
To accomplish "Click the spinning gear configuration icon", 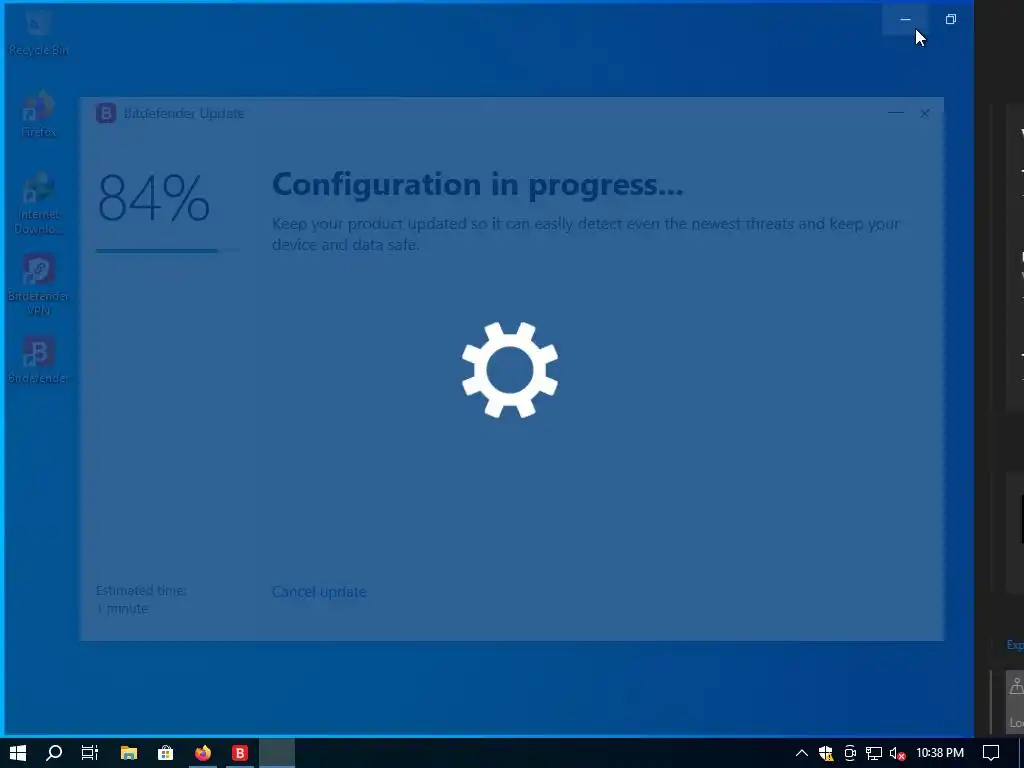I will (x=509, y=369).
